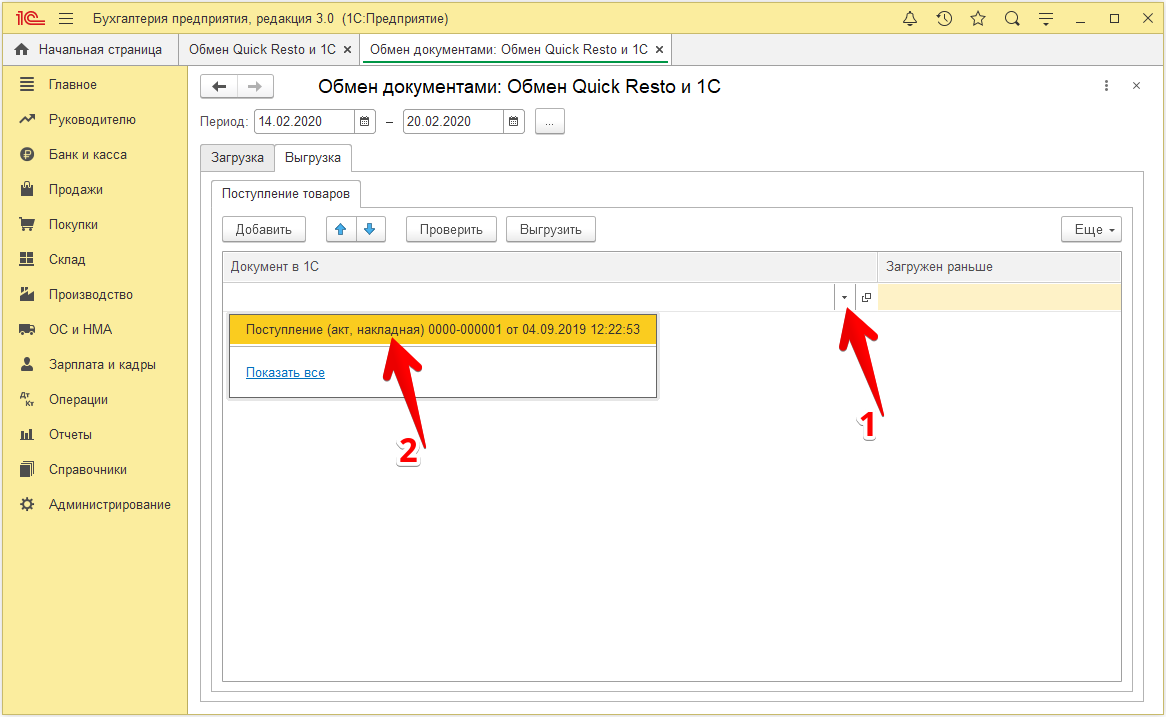
Task: Click the notifications bell icon
Action: tap(910, 19)
